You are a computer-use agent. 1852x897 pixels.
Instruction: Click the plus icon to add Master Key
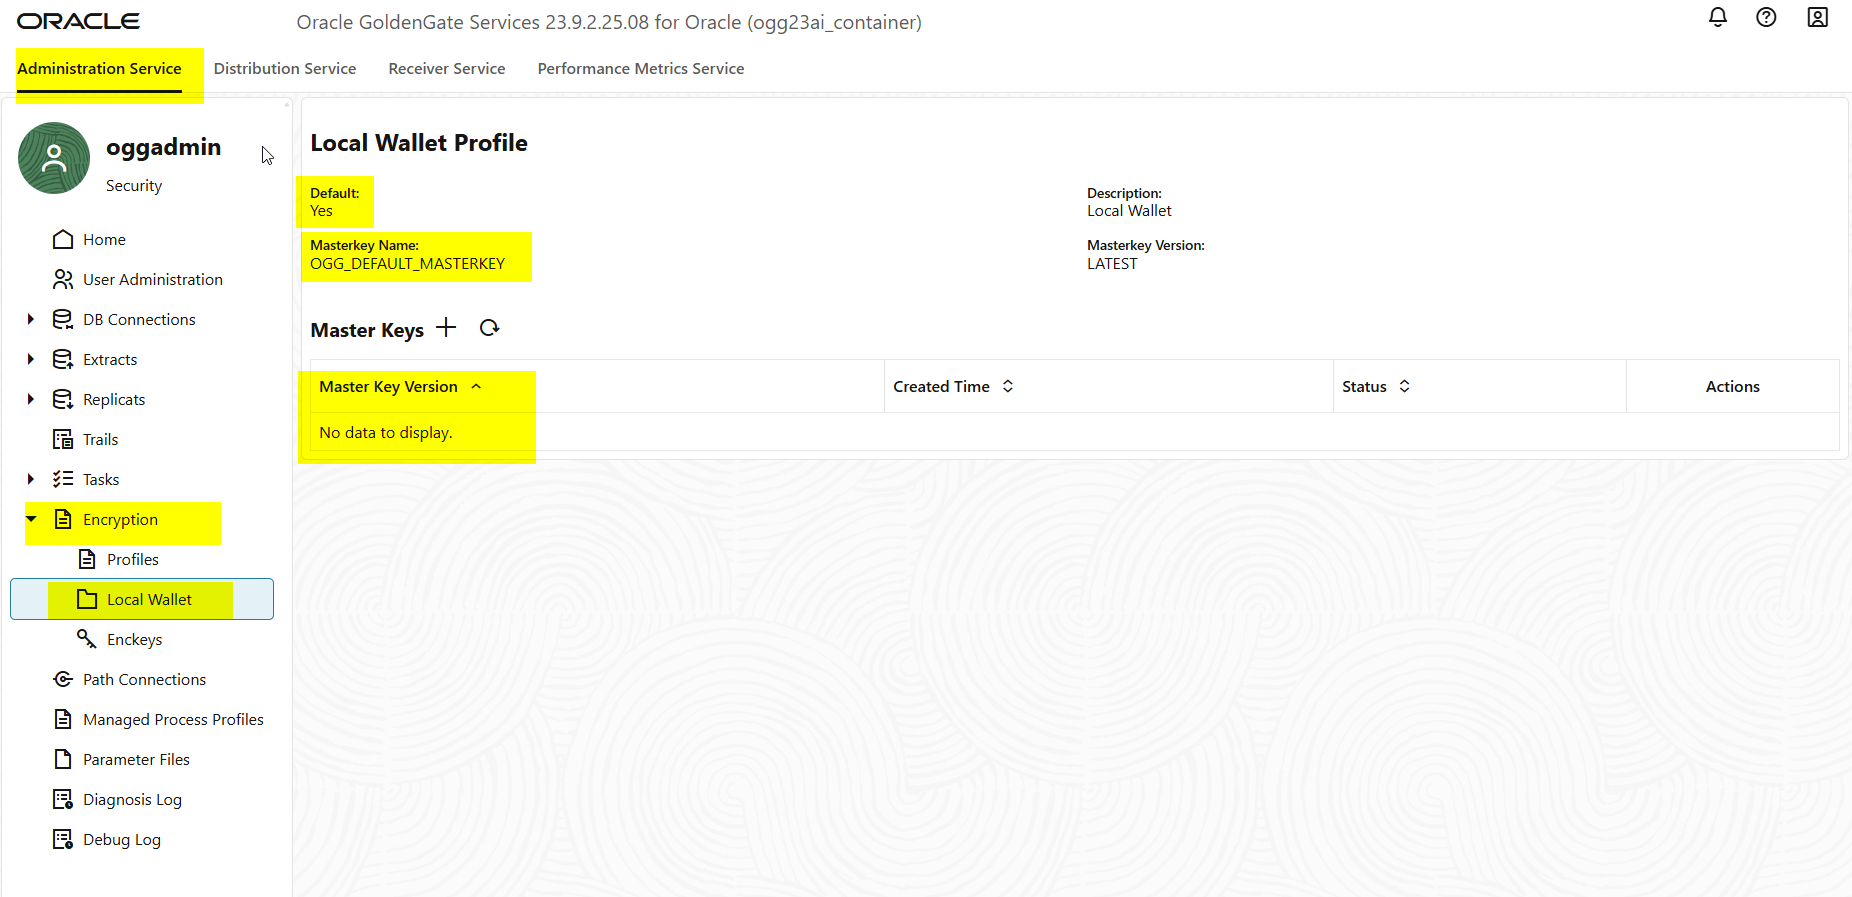[x=446, y=328]
